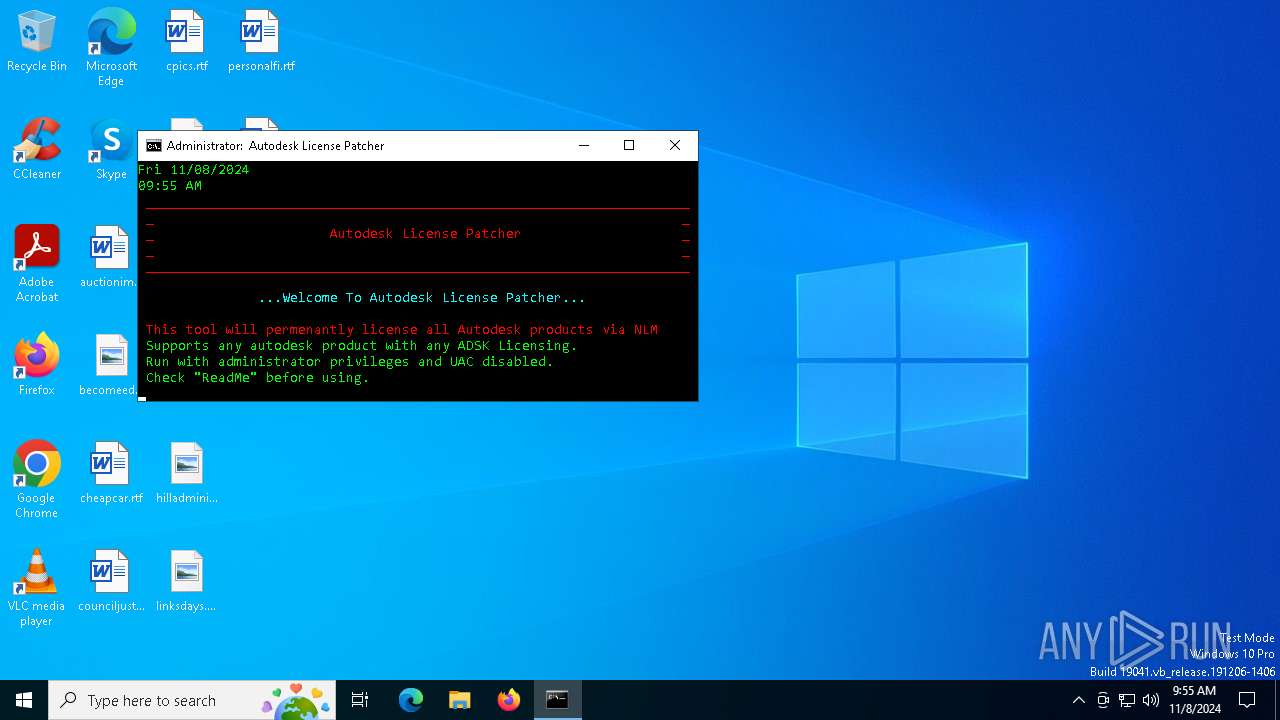Screen dimensions: 1280x720
Task: Open Firefox from the taskbar
Action: 509,700
